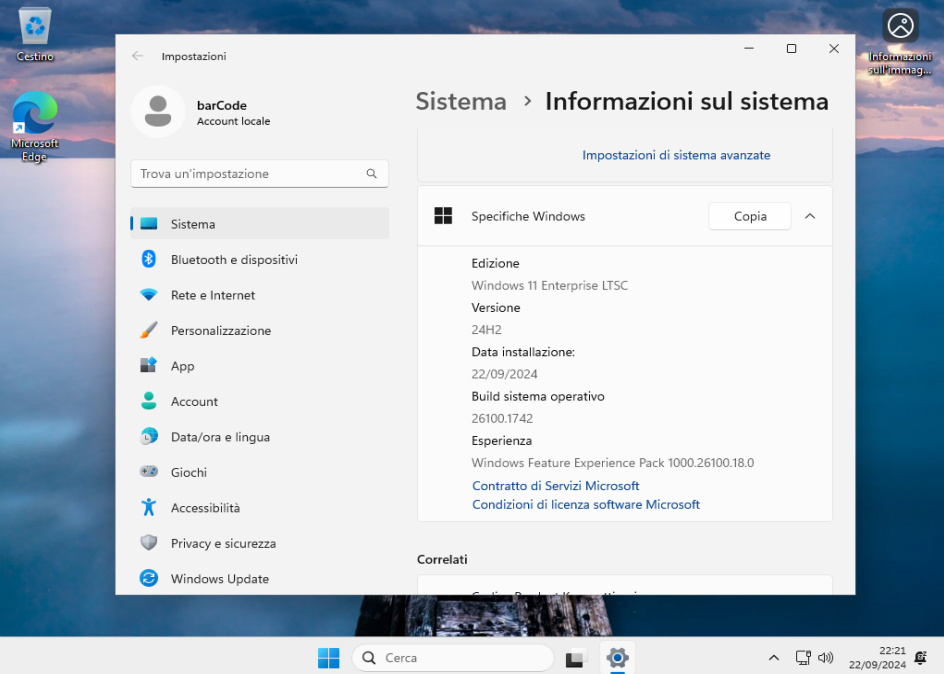Open Personalizzazione settings
Screen dimensions: 944x674
(259, 330)
